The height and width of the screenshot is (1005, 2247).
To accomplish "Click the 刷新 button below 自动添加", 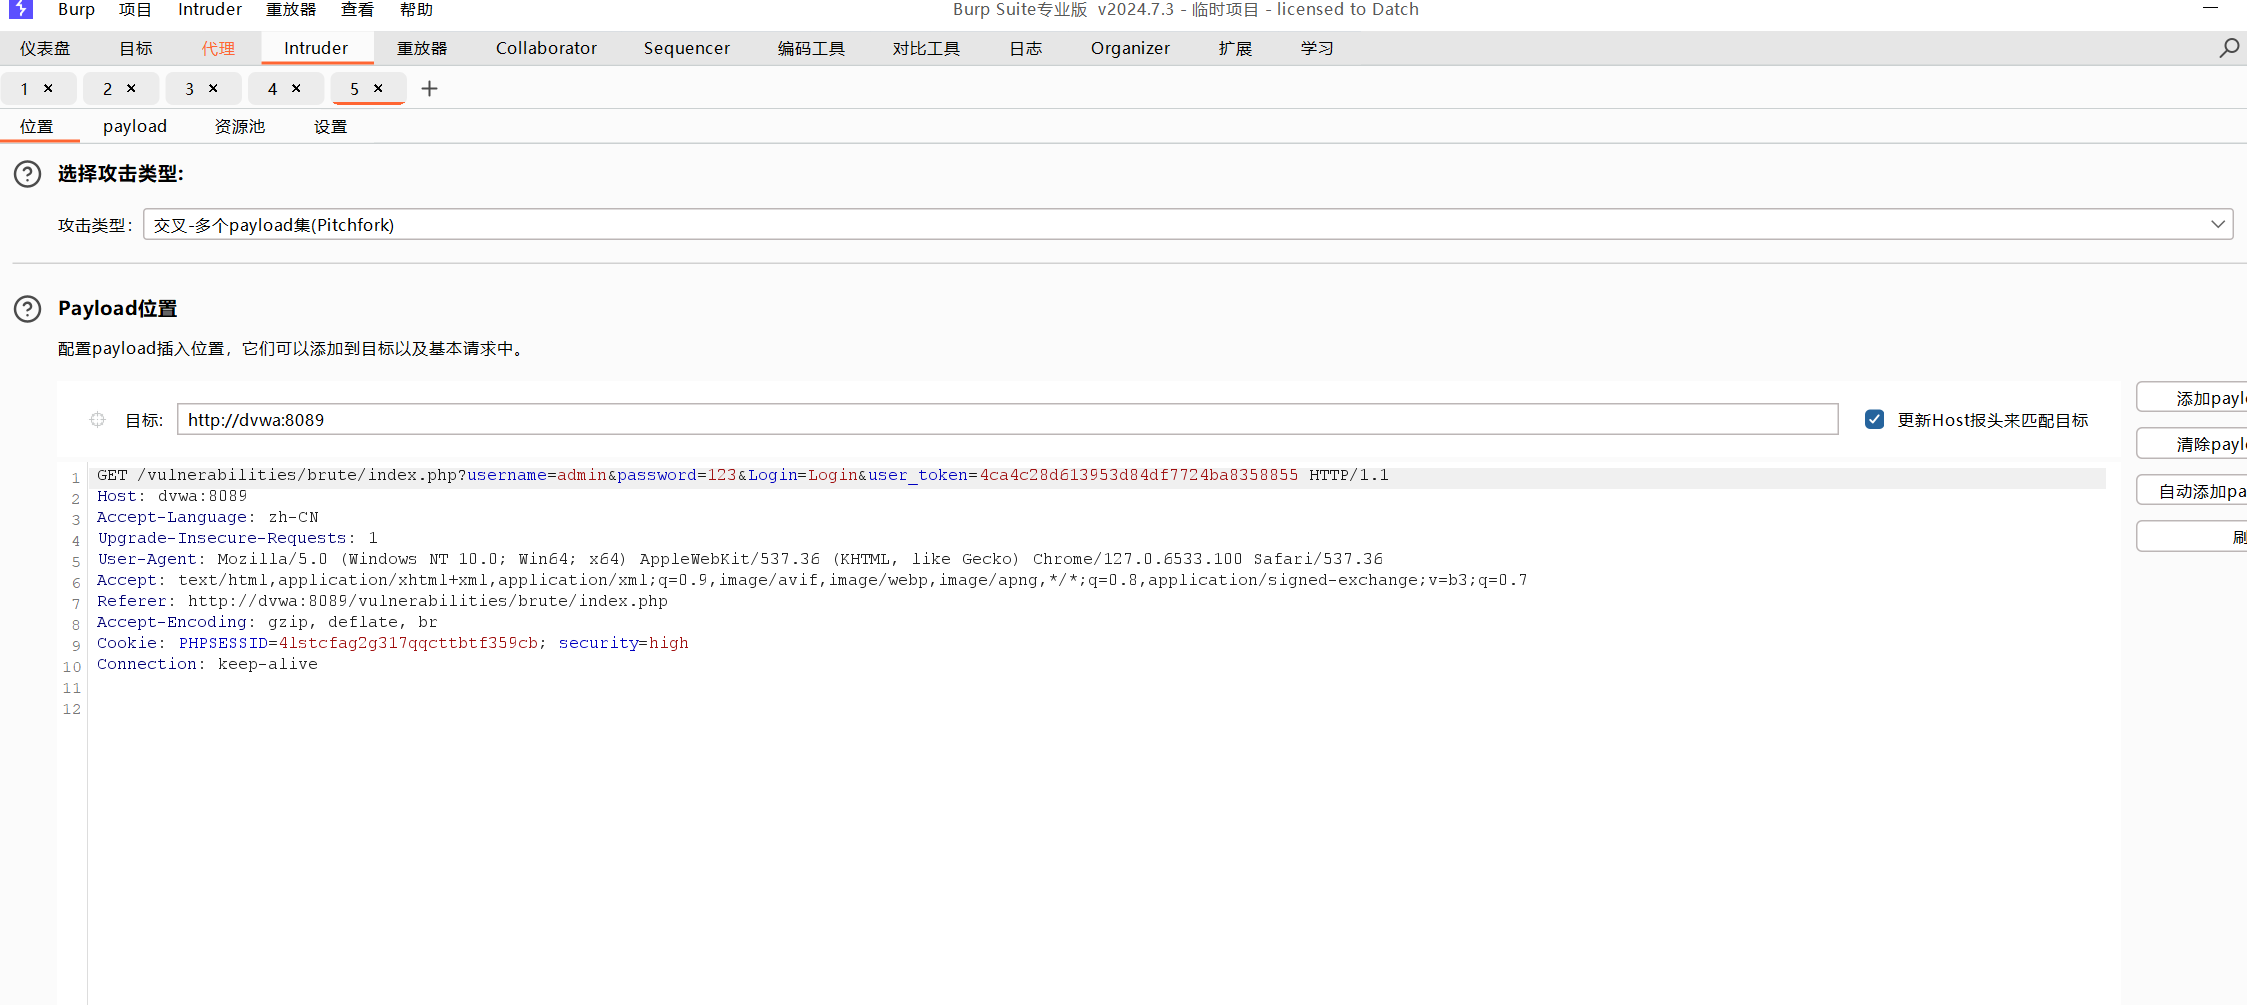I will coord(2192,537).
